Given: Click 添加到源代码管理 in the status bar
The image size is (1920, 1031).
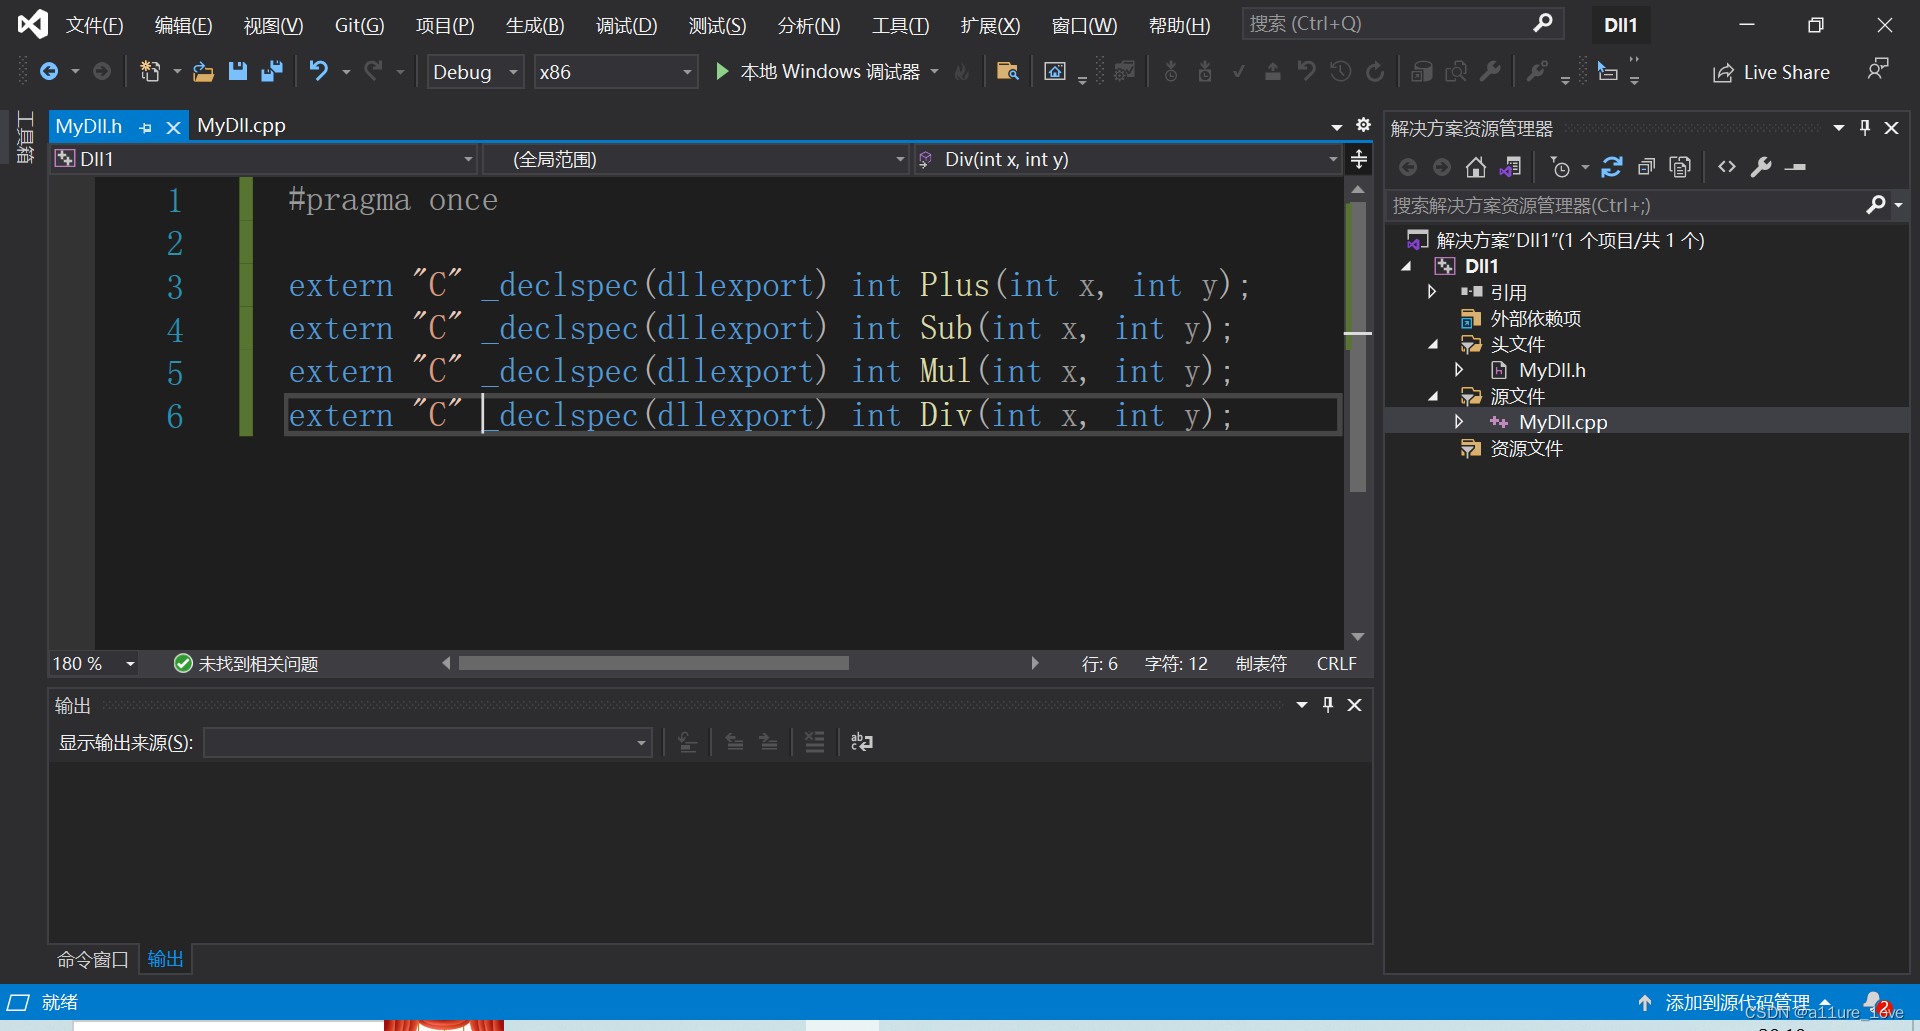Looking at the screenshot, I should click(x=1736, y=1002).
